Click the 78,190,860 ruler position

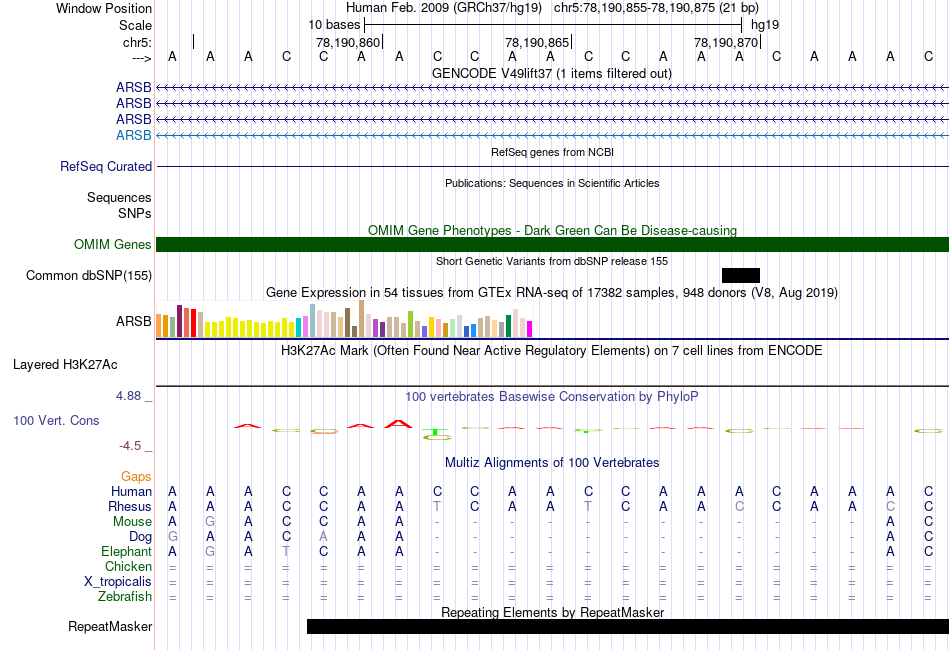[x=348, y=42]
